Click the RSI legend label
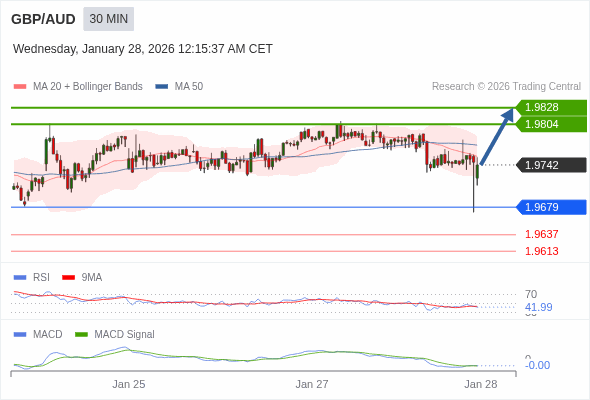 click(41, 277)
